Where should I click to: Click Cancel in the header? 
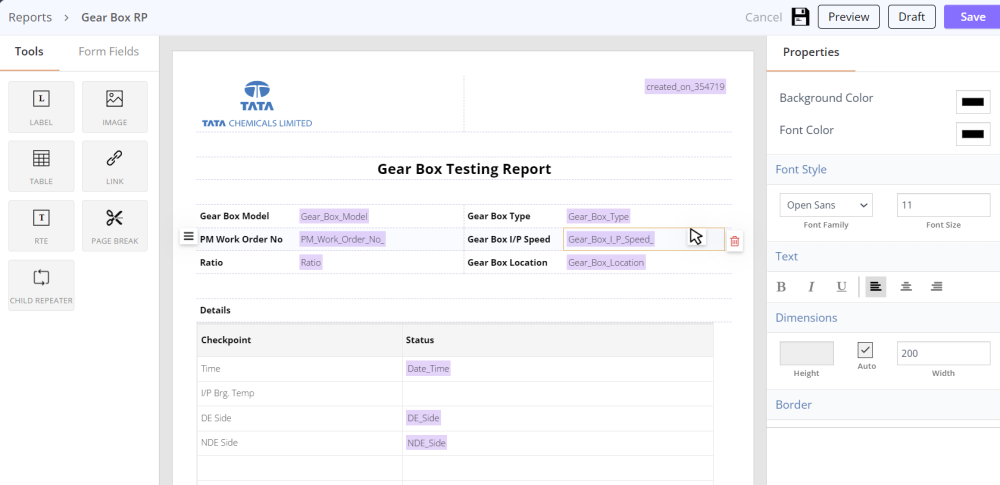[763, 17]
